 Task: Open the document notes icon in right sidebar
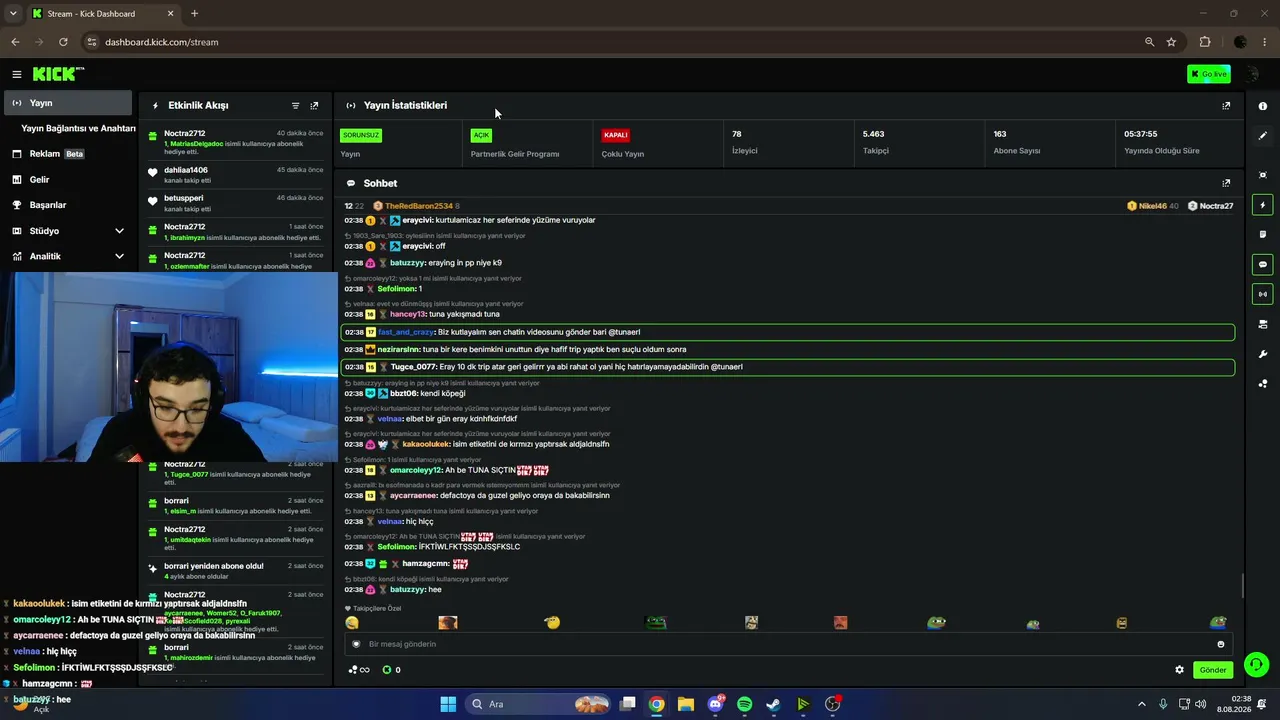pos(1263,234)
